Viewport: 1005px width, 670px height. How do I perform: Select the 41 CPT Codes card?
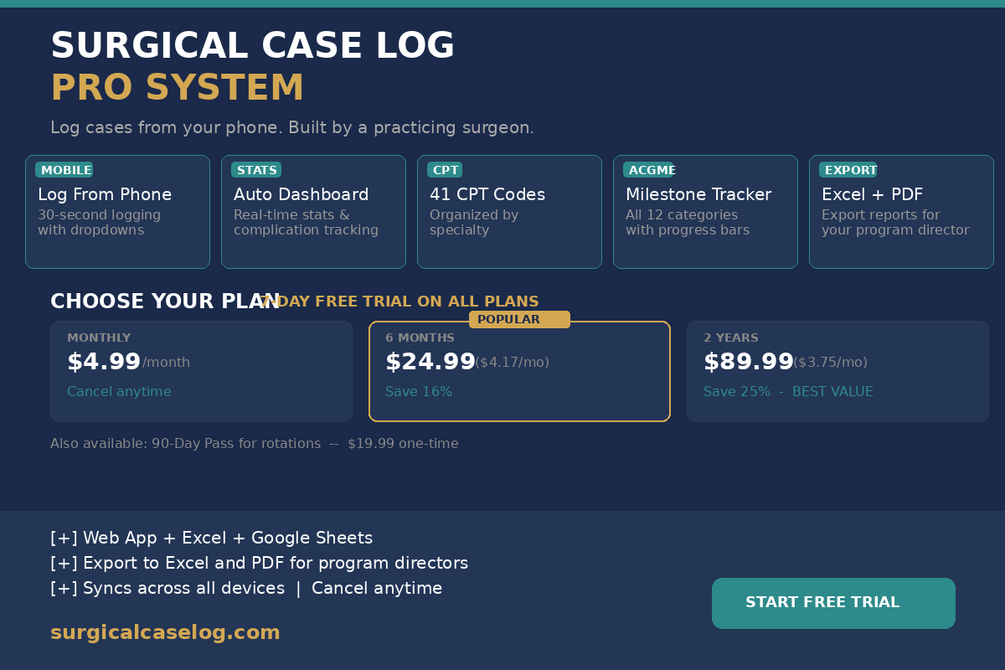pyautogui.click(x=510, y=212)
